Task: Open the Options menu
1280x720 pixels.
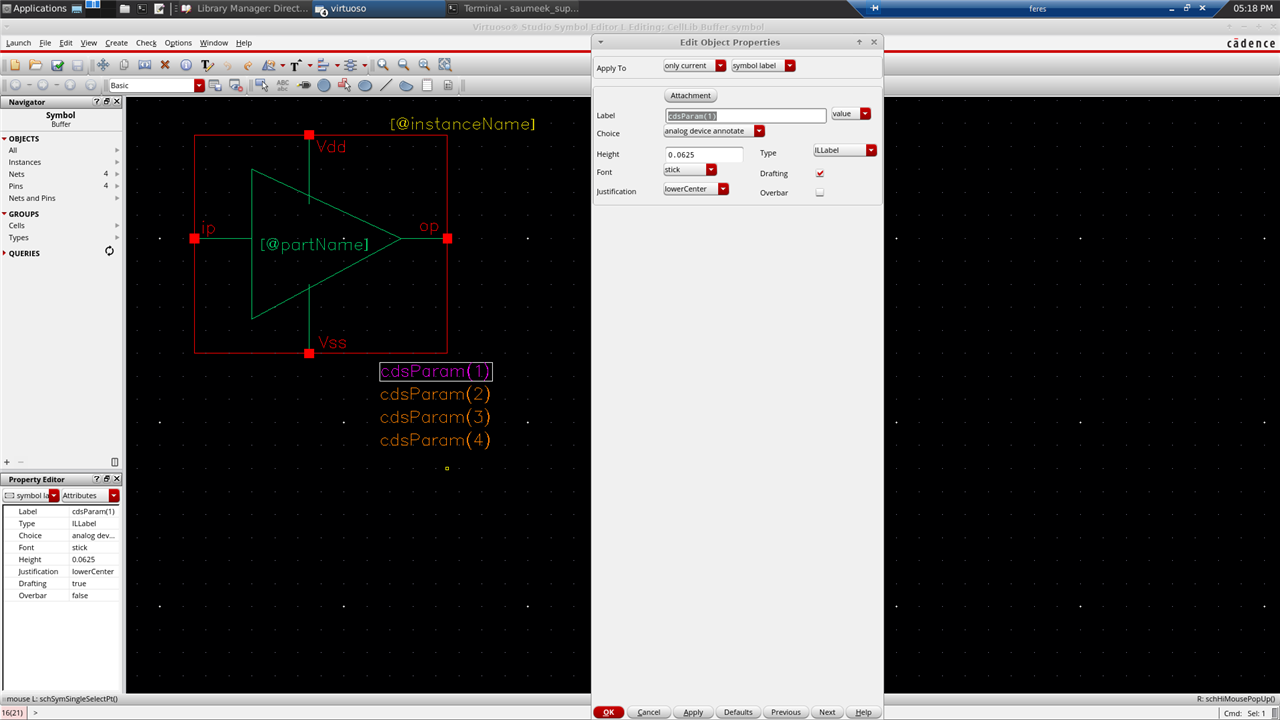Action: tap(178, 43)
